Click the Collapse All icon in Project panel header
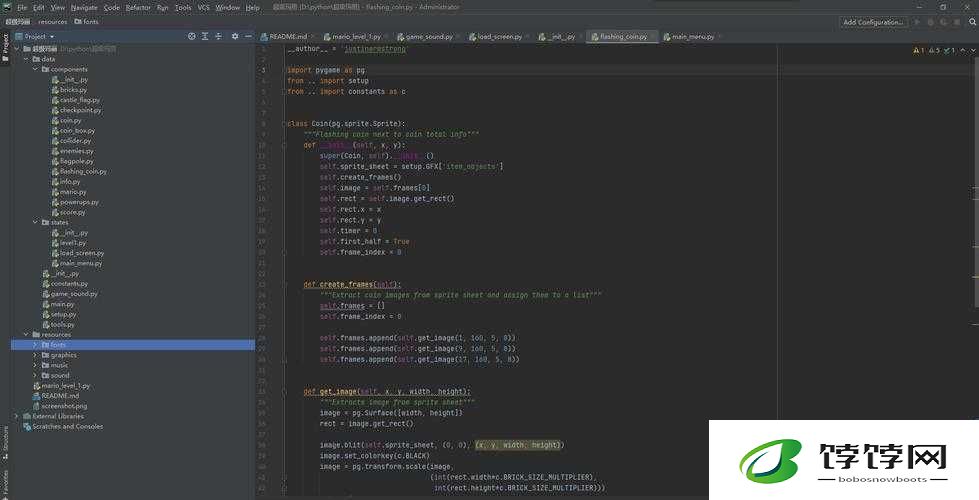The width and height of the screenshot is (979, 500). (218, 36)
